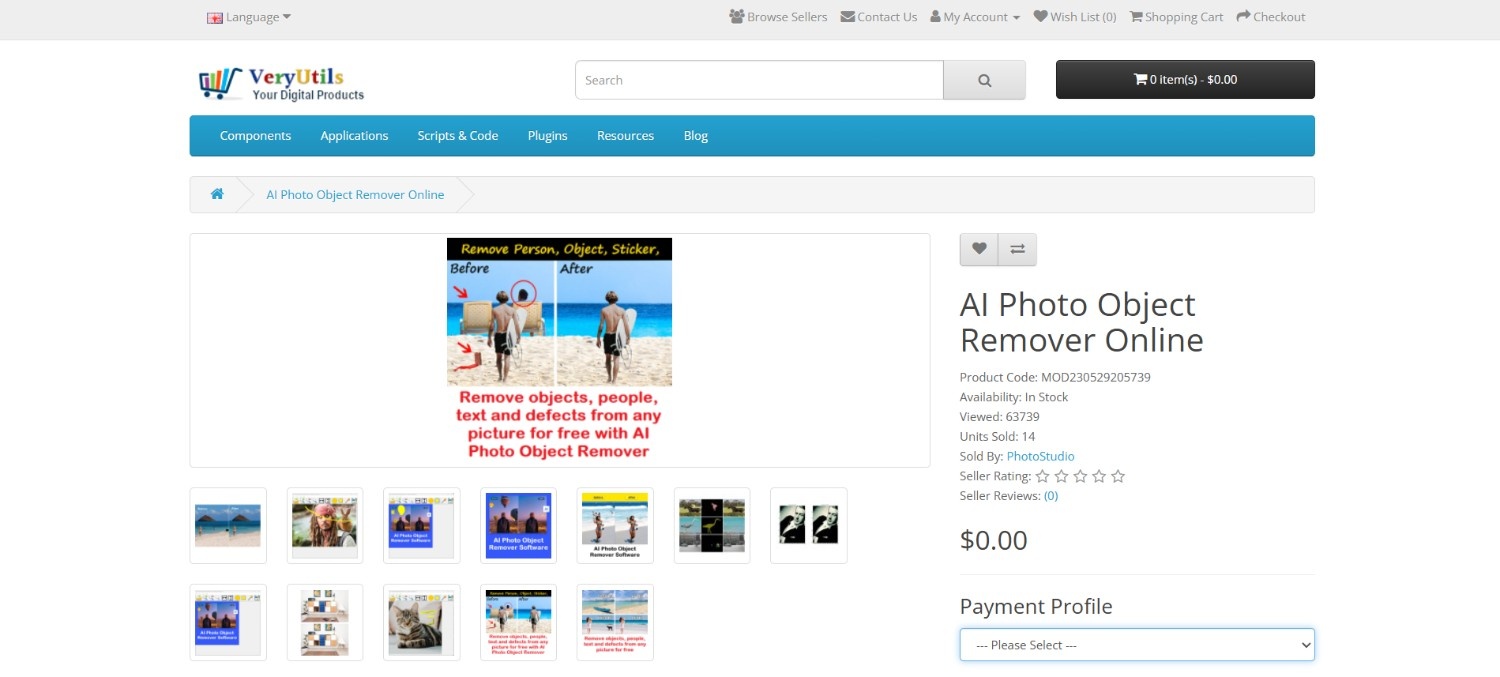1500x677 pixels.
Task: Open the 0 item(s) cart button
Action: [1185, 80]
